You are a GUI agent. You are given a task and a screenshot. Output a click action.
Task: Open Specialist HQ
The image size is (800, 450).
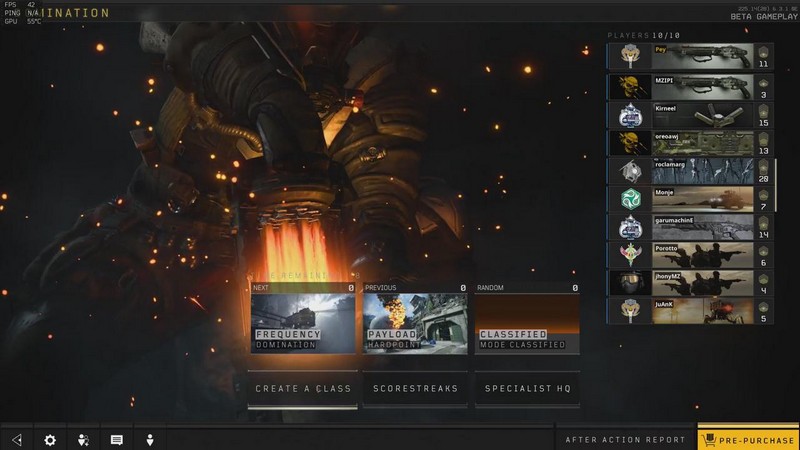point(527,388)
